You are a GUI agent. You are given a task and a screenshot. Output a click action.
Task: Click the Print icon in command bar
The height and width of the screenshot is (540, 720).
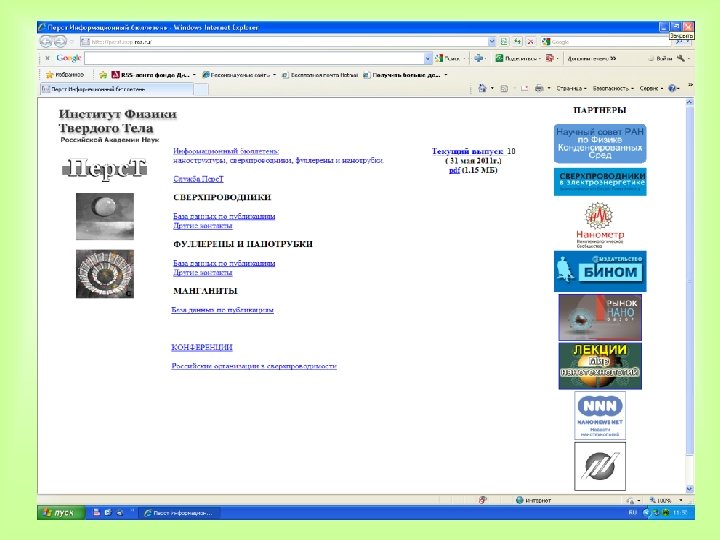coord(539,88)
